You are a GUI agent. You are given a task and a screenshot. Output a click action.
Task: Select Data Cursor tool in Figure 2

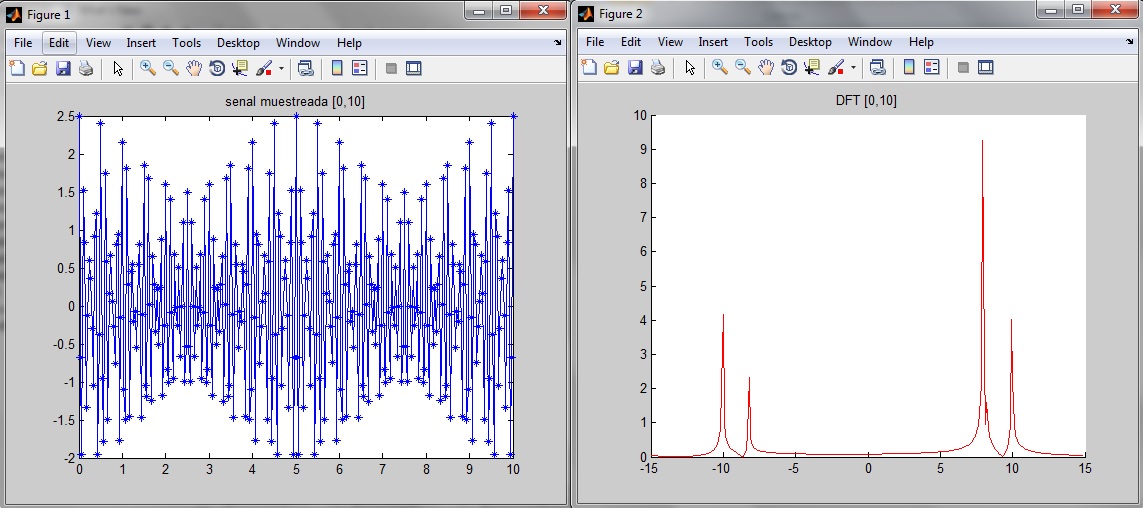[x=812, y=68]
